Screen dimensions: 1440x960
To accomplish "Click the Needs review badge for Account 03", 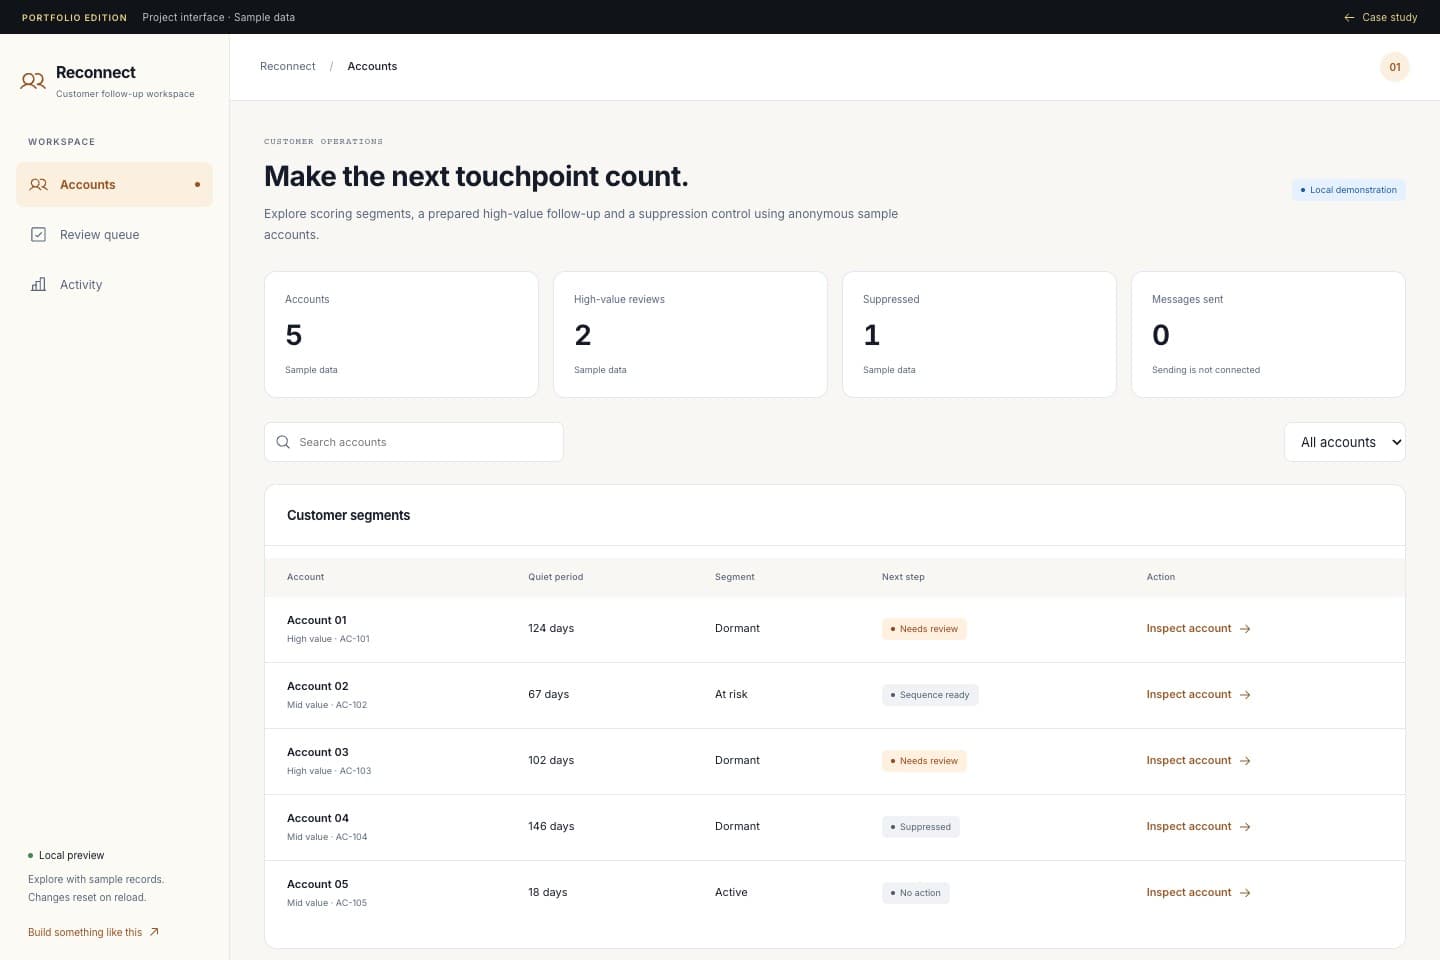I will point(924,761).
